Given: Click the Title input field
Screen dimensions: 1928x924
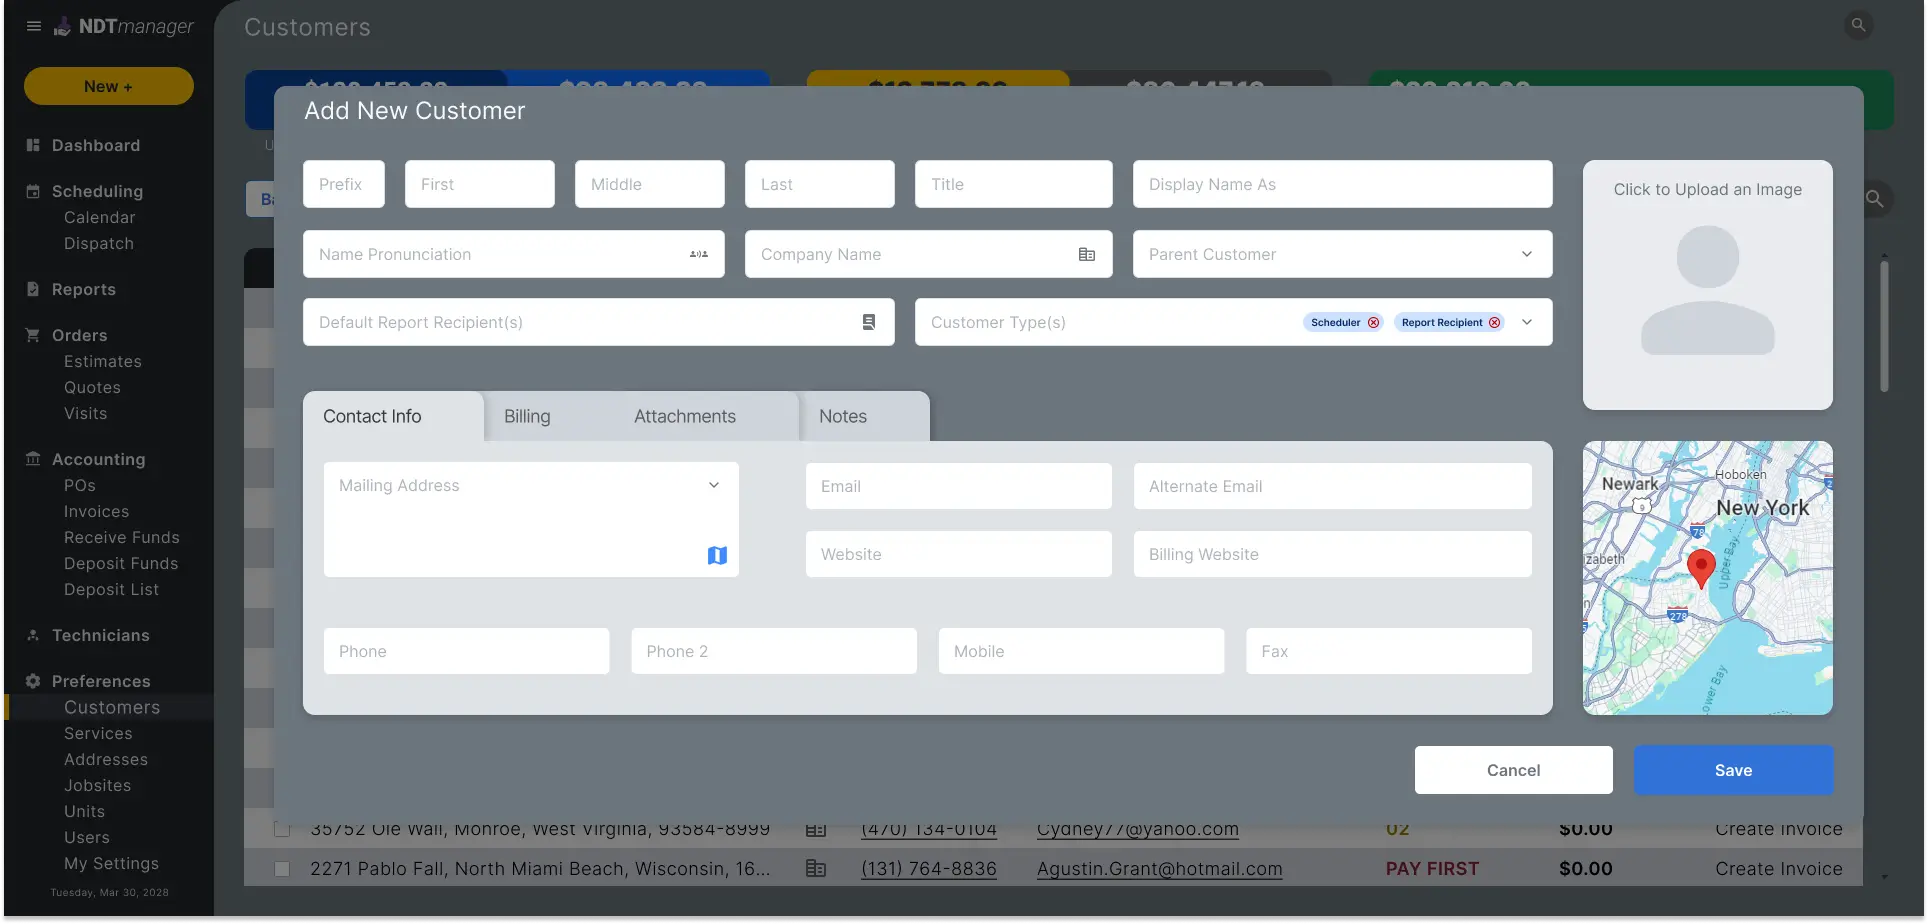Looking at the screenshot, I should pyautogui.click(x=1014, y=184).
